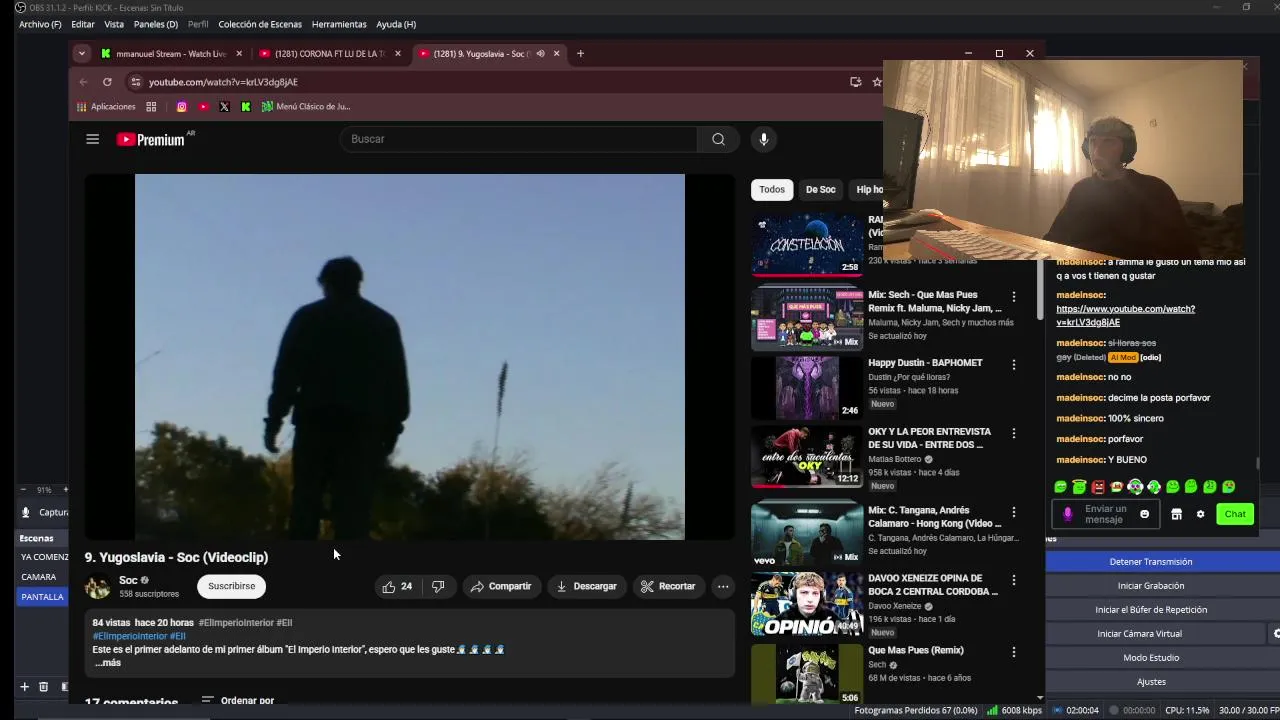Mute the tab via speaker icon
Screen dimensions: 1280x720
[540, 53]
